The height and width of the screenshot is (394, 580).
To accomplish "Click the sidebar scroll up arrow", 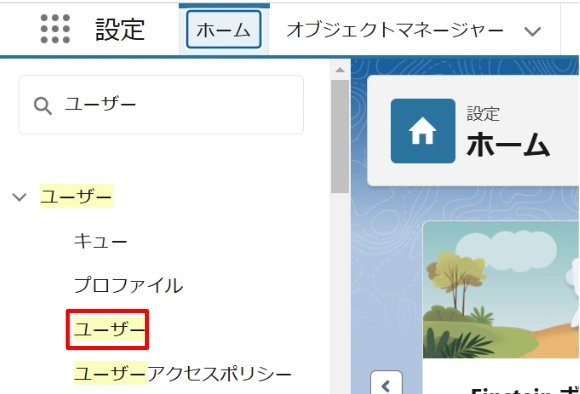I will [340, 70].
